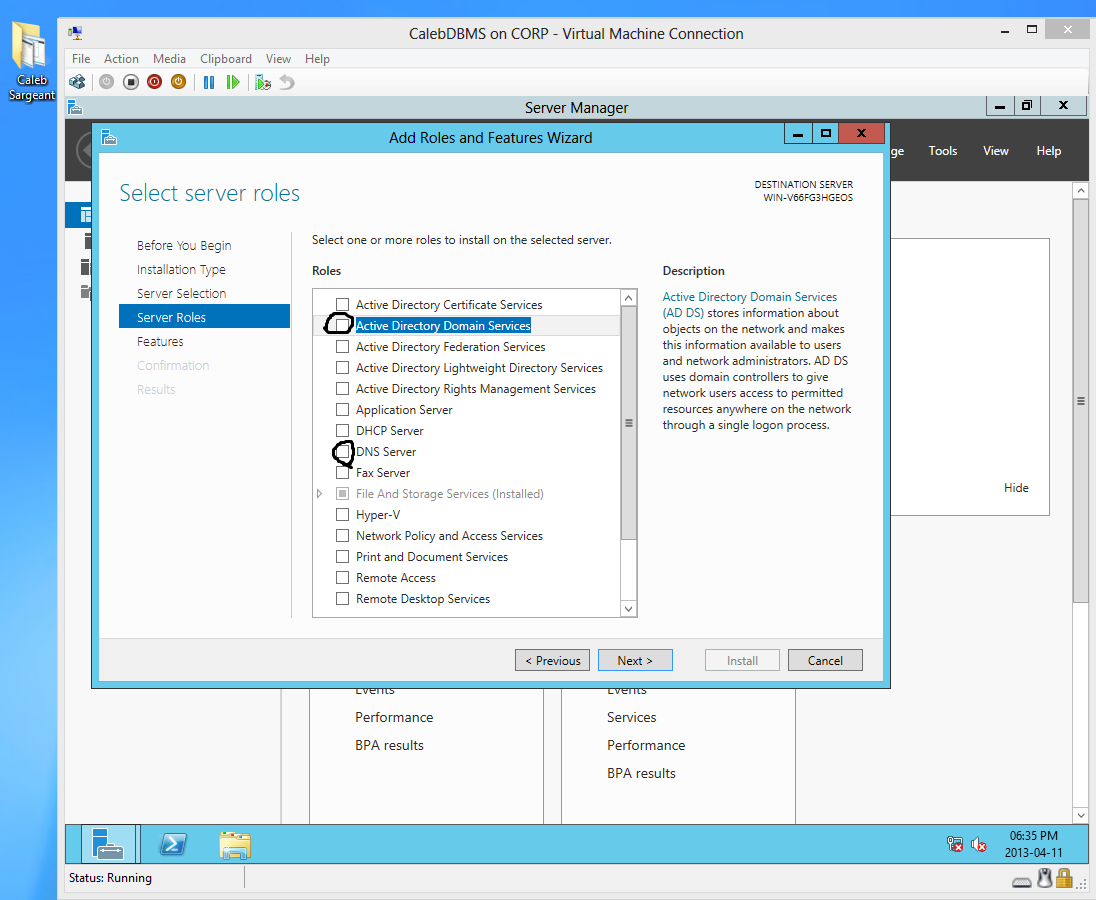
Task: Go to Features step
Action: (160, 342)
